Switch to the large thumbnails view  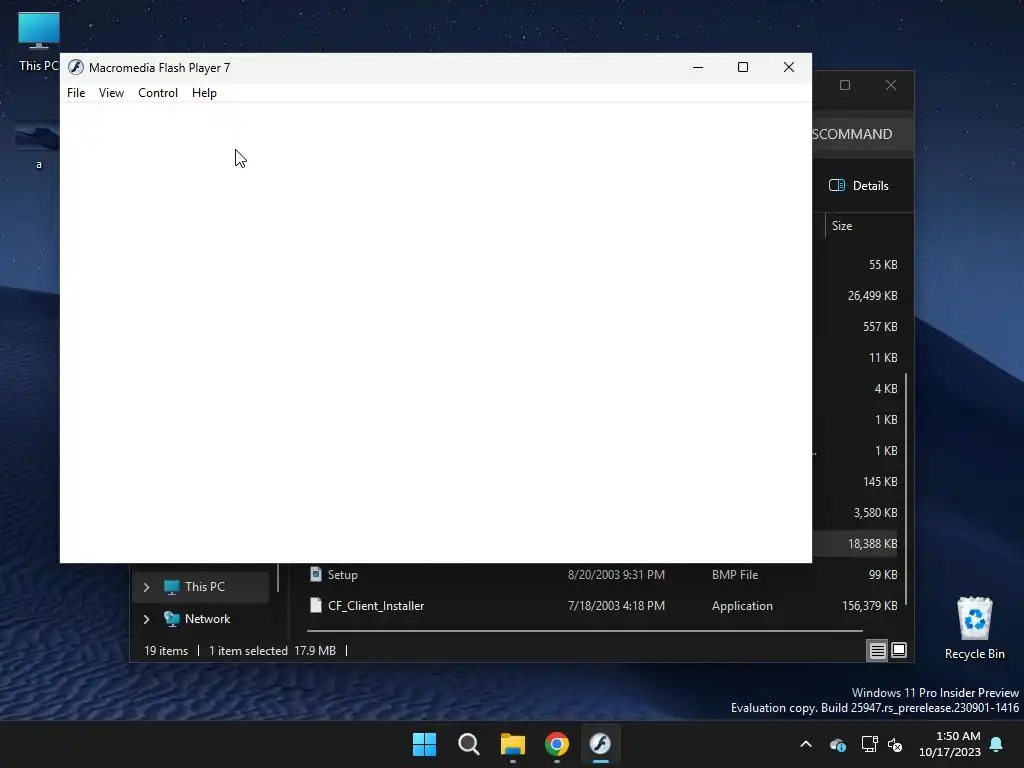(x=899, y=650)
